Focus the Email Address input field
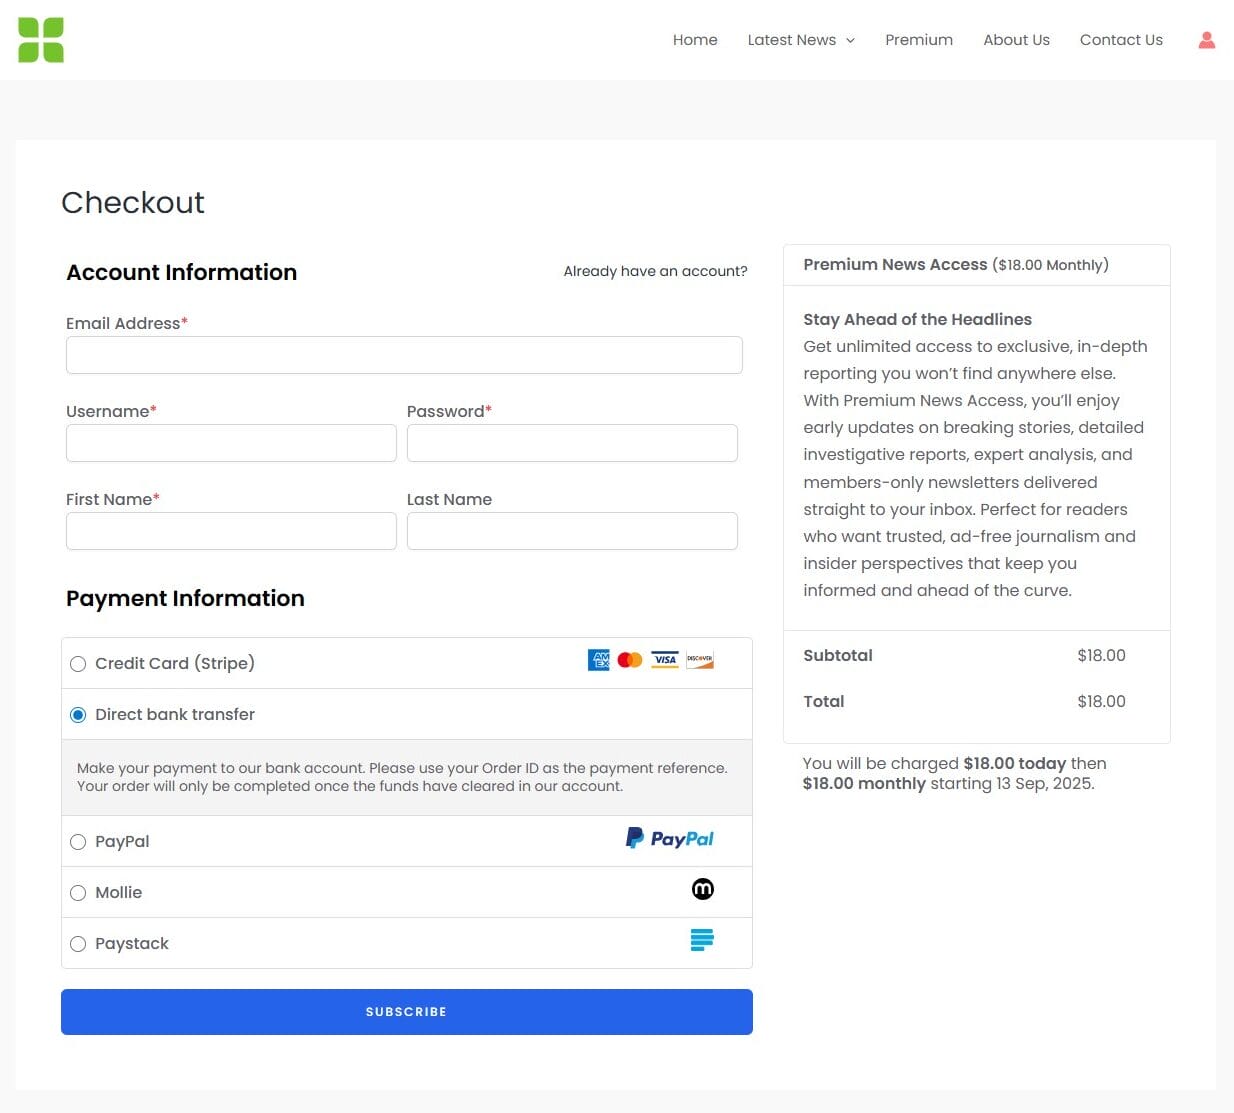Screen dimensions: 1234x1113 click(x=404, y=355)
